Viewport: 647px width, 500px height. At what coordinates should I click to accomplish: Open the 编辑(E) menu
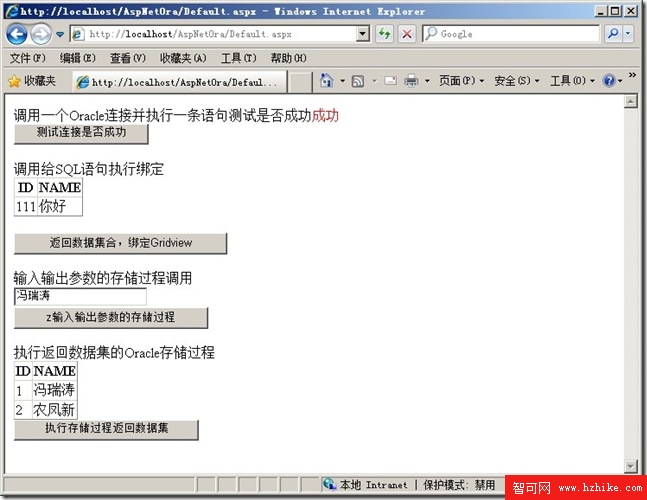[78, 58]
